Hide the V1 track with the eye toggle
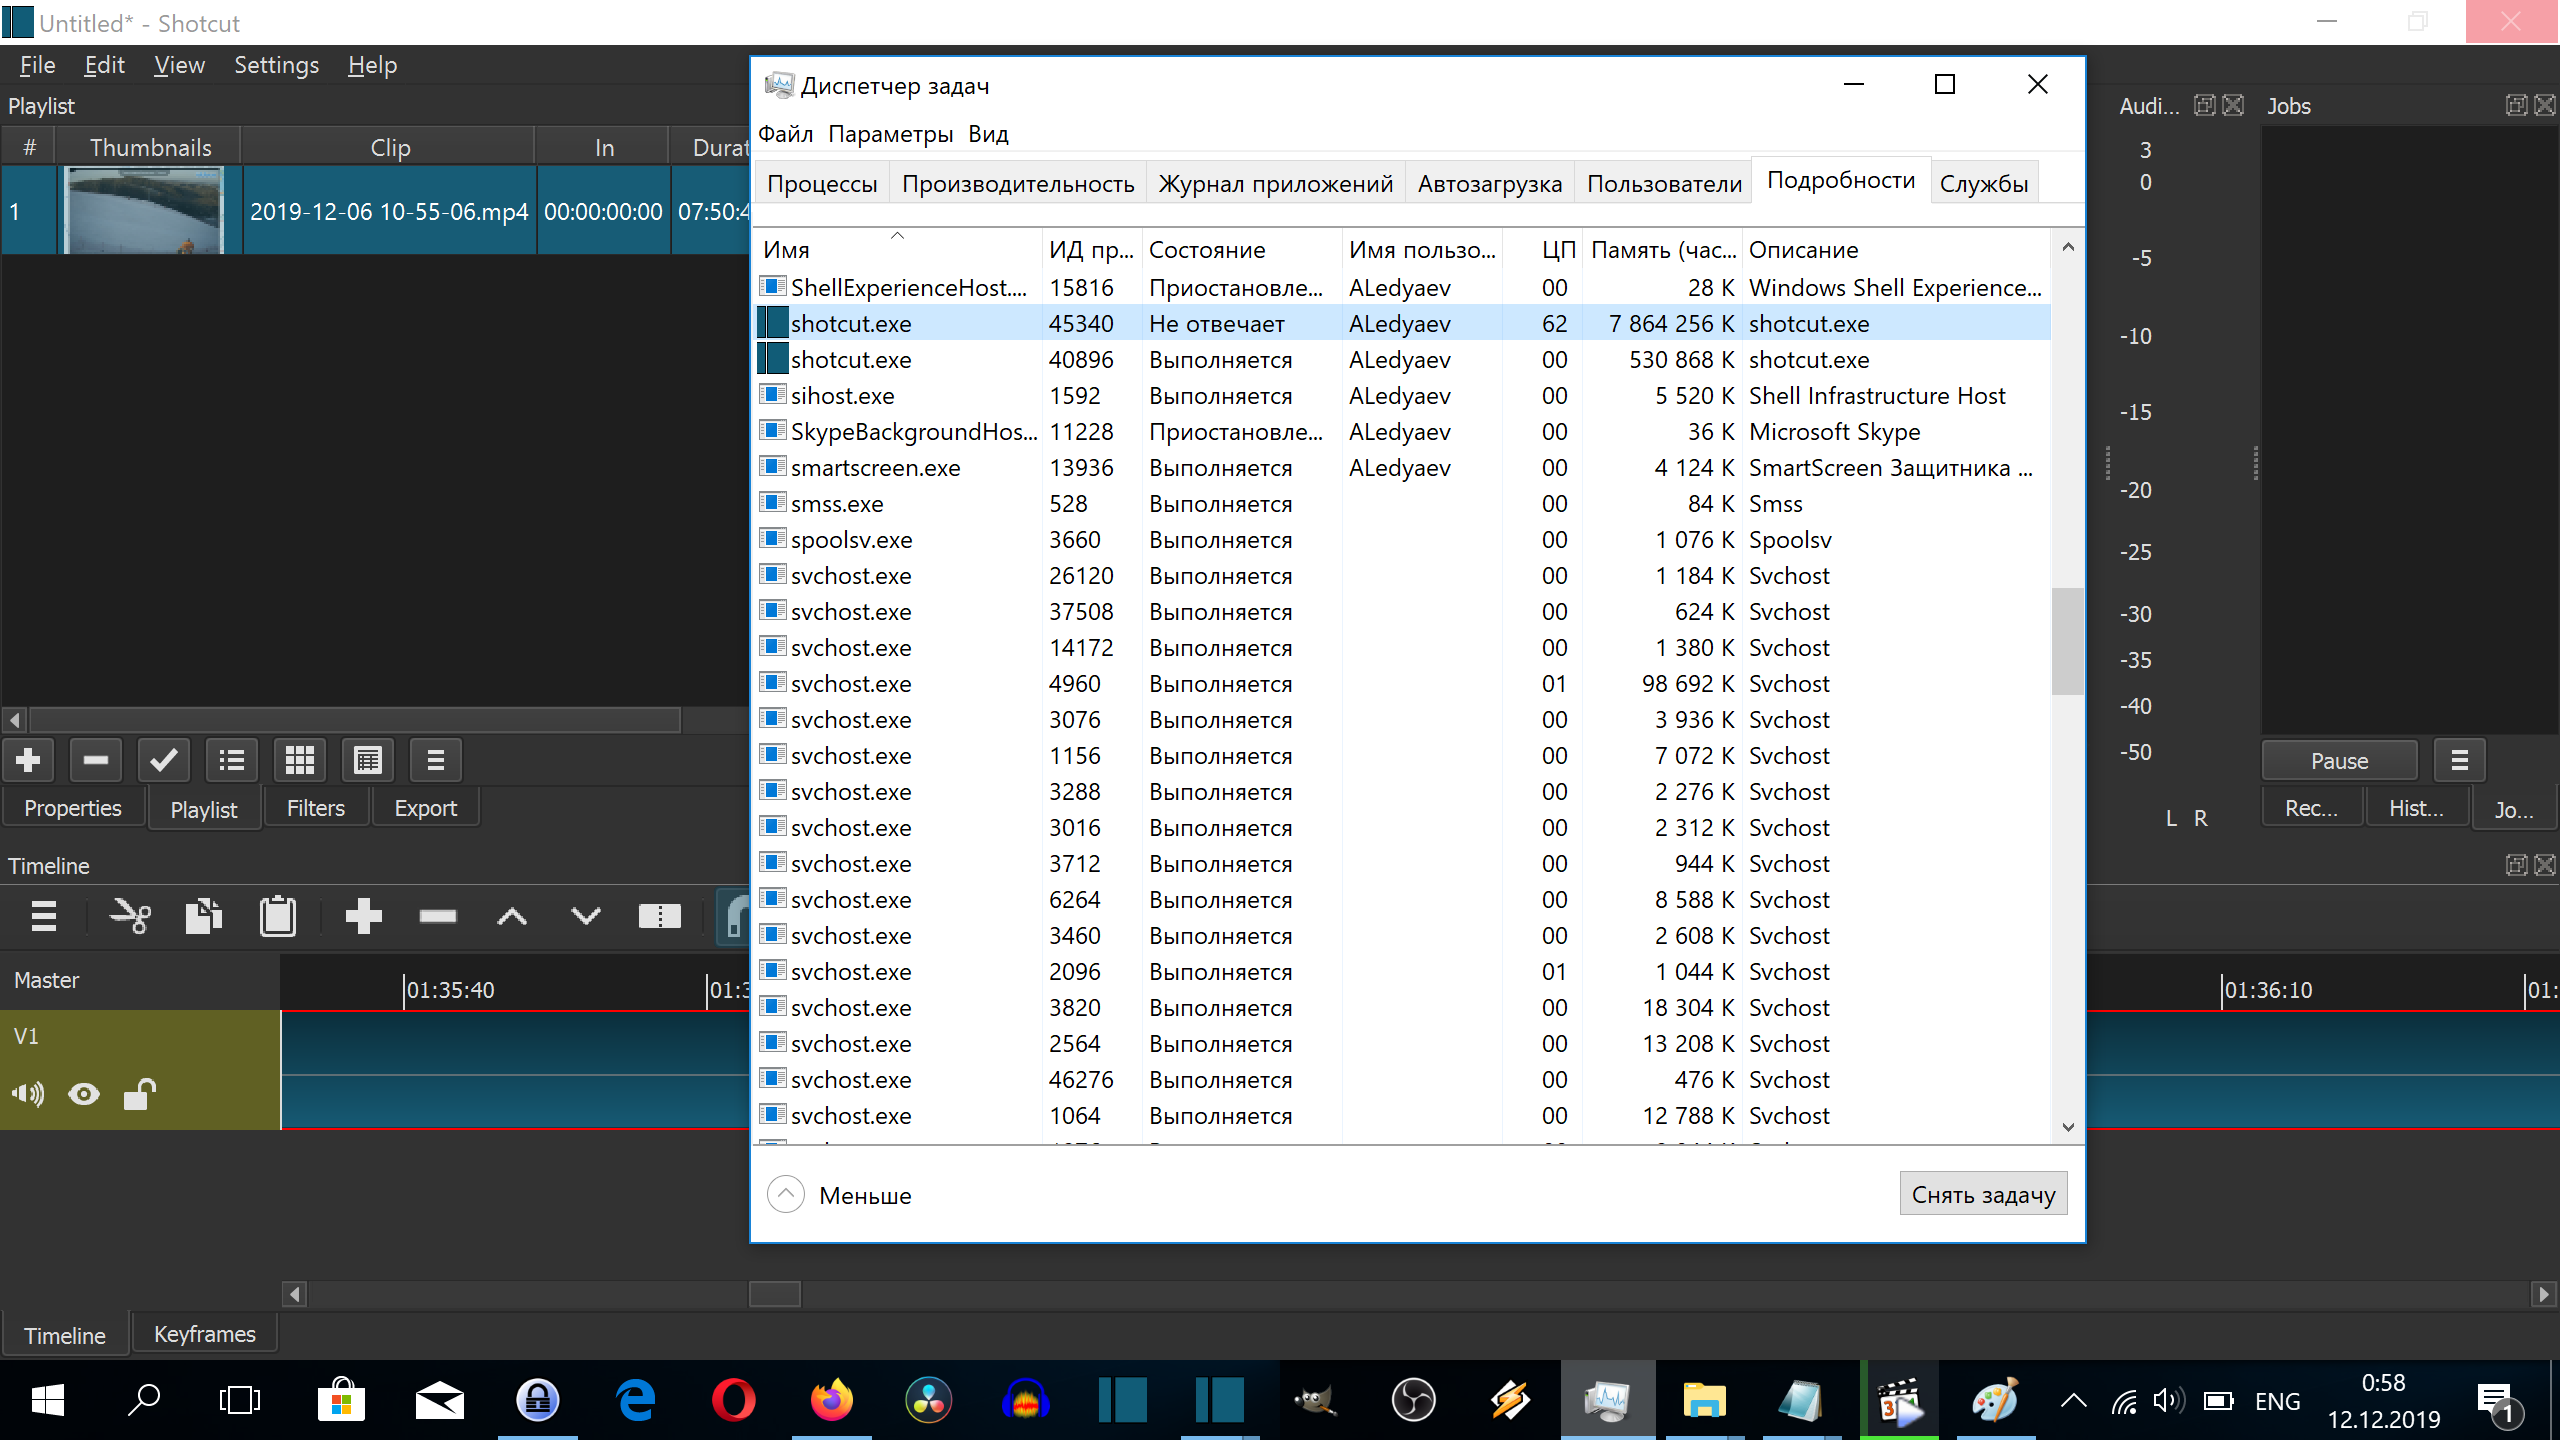Viewport: 2560px width, 1440px height. coord(83,1094)
